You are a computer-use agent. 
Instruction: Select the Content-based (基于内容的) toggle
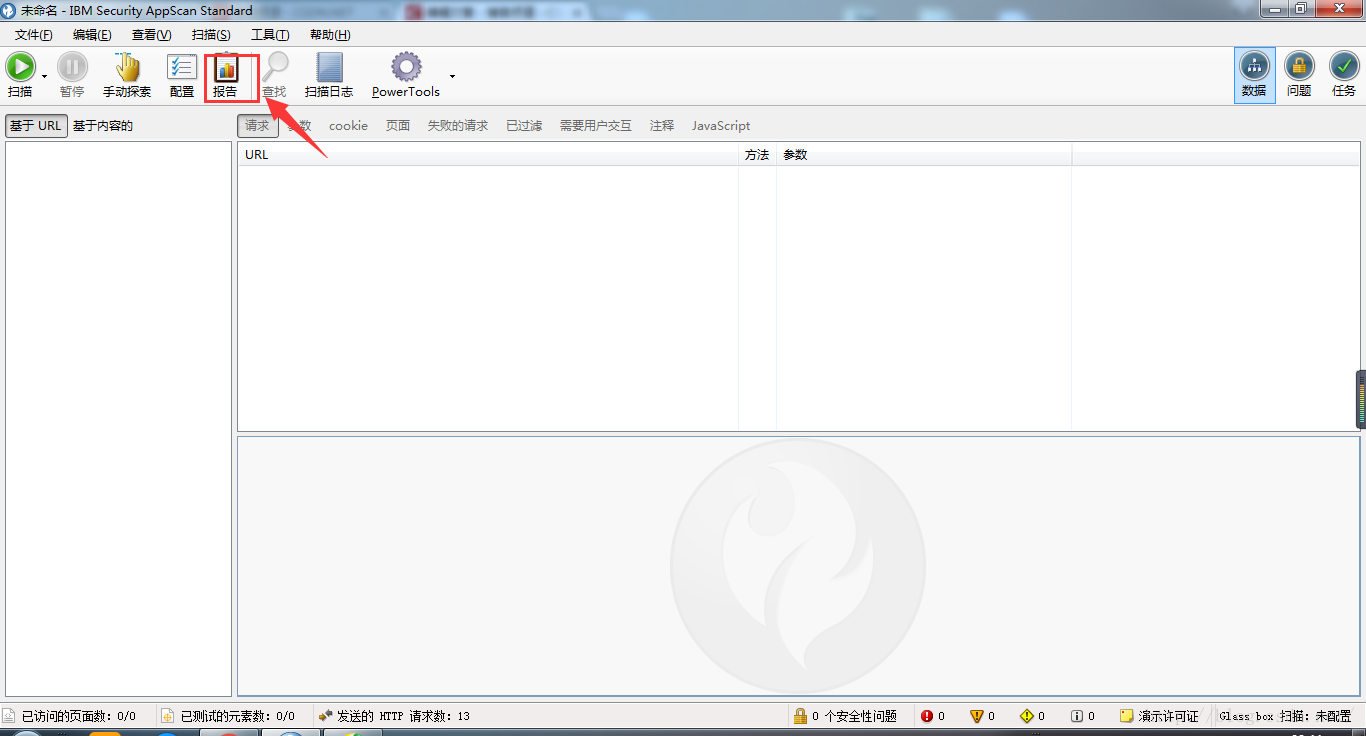click(x=103, y=126)
